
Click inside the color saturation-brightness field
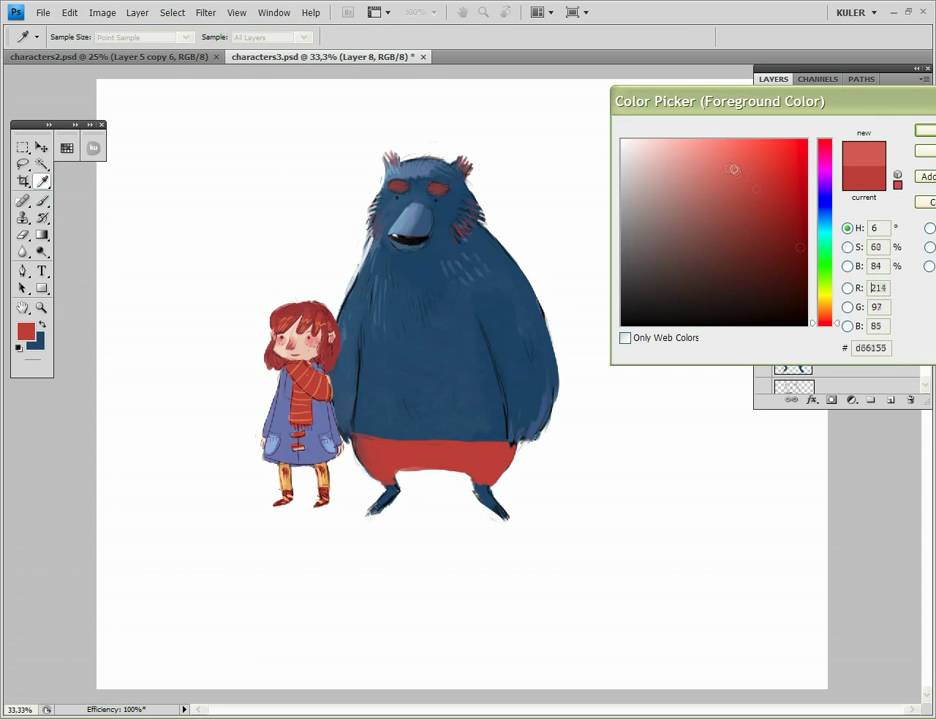point(714,232)
